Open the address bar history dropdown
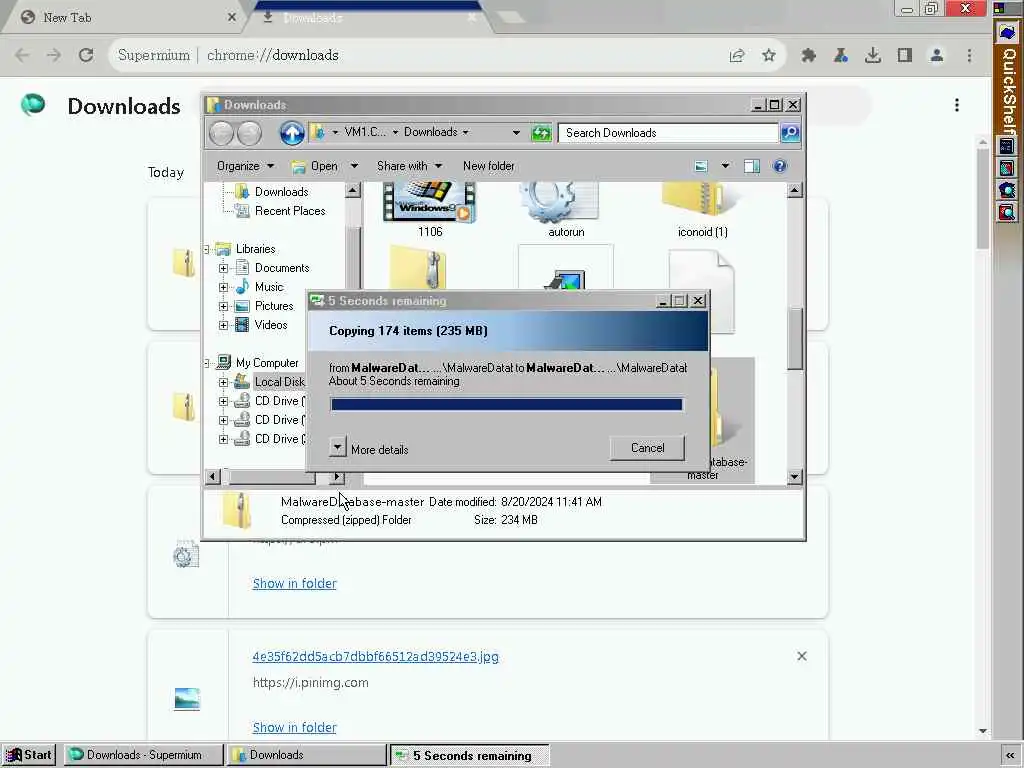 [516, 133]
